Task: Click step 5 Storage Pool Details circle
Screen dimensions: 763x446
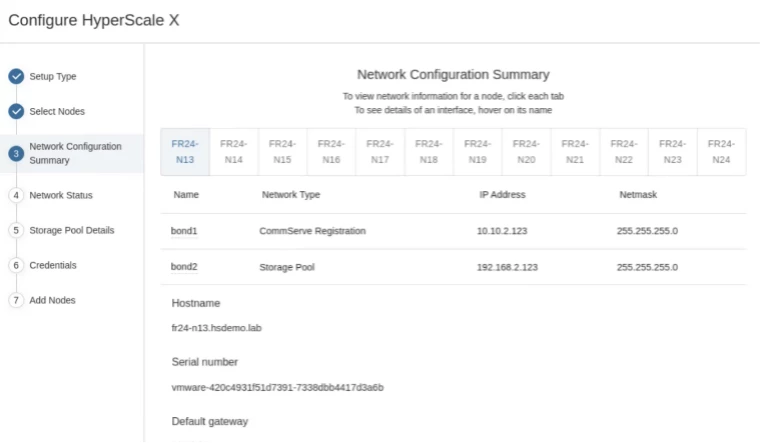Action: pos(16,230)
